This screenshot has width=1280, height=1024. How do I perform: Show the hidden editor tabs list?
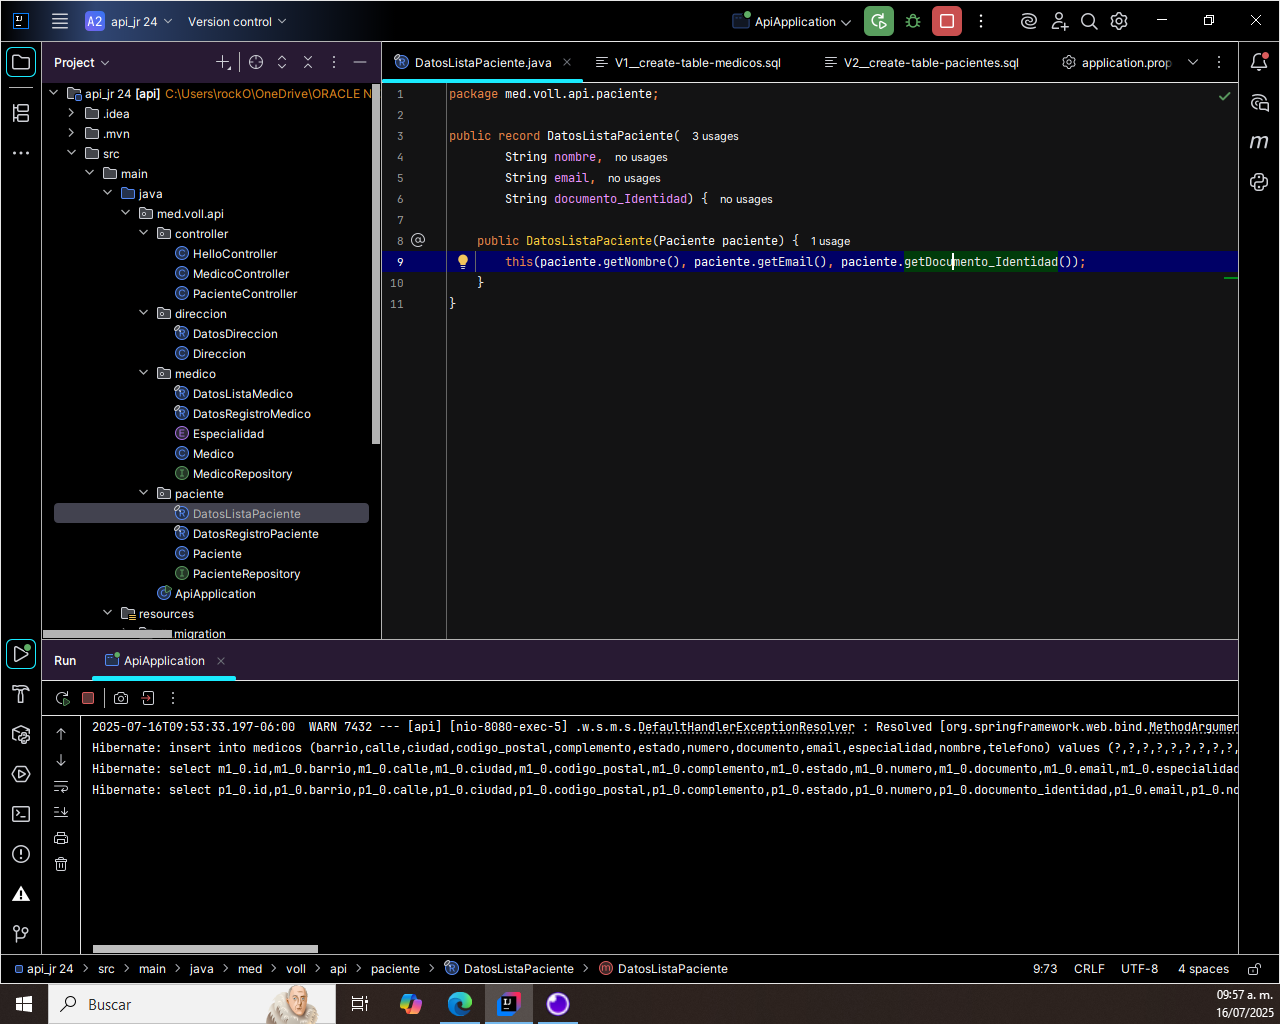point(1193,62)
